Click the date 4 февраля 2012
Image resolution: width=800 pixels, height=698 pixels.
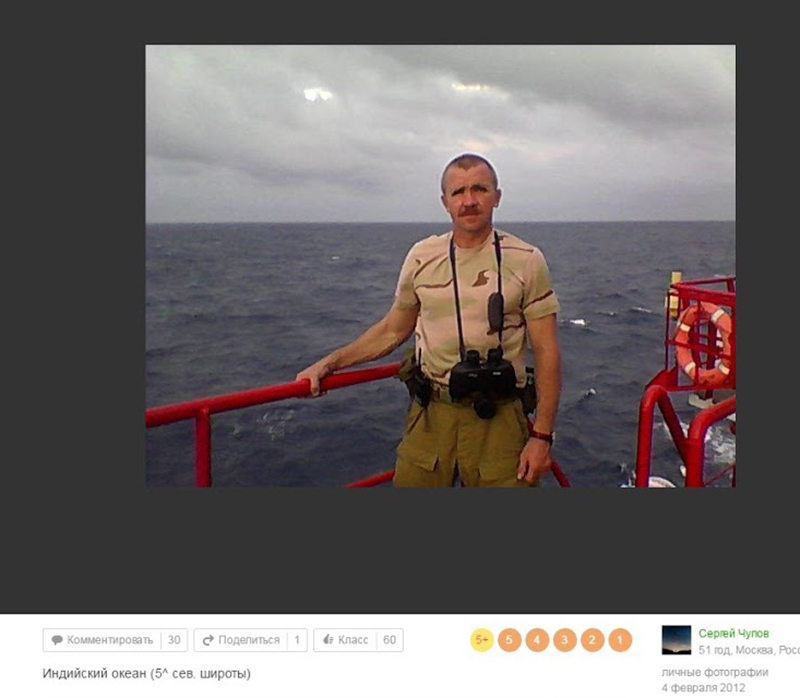click(705, 688)
